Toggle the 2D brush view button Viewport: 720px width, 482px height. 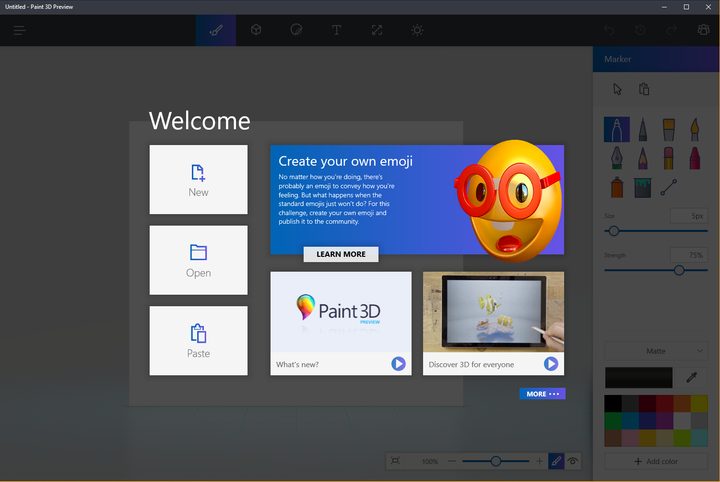(556, 461)
